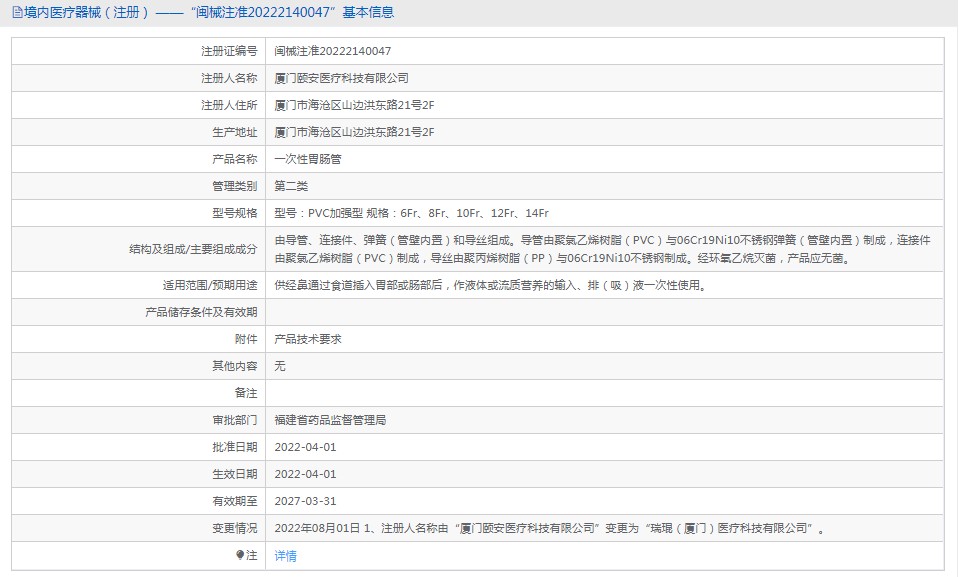The height and width of the screenshot is (577, 959).
Task: Click approving authority 福建省药品监督管理局
Action: click(x=330, y=420)
